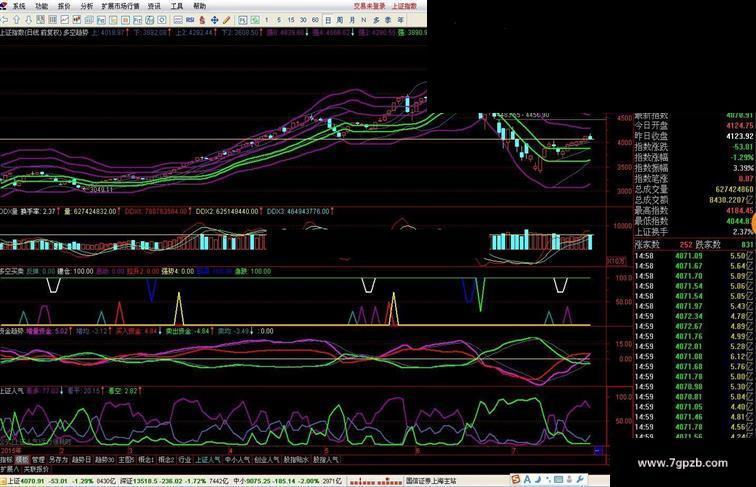
Task: Click the down arrow toolbar icon
Action: coord(28,20)
